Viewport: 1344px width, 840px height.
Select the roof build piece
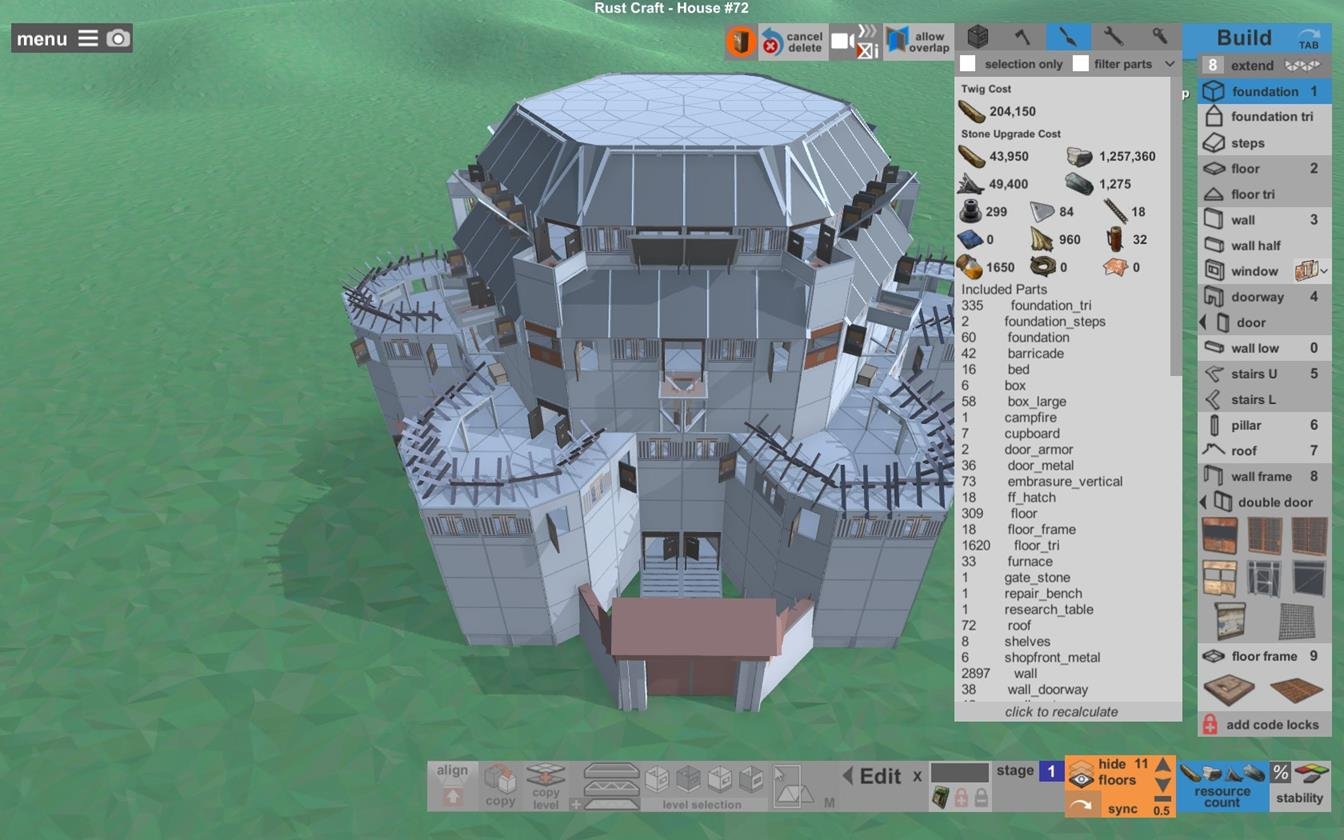click(1265, 451)
